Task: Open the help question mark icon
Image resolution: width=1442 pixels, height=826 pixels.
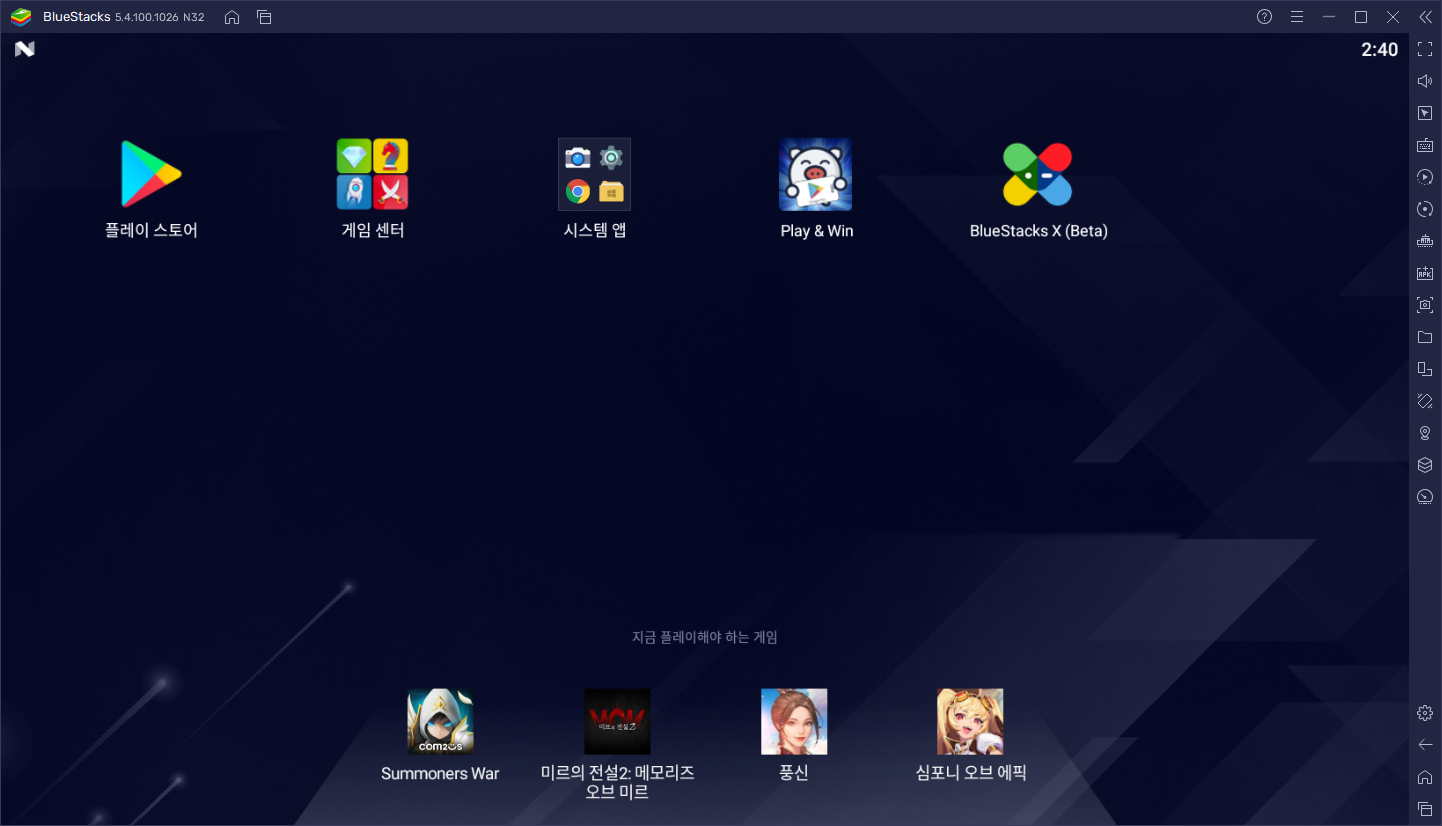Action: (x=1264, y=17)
